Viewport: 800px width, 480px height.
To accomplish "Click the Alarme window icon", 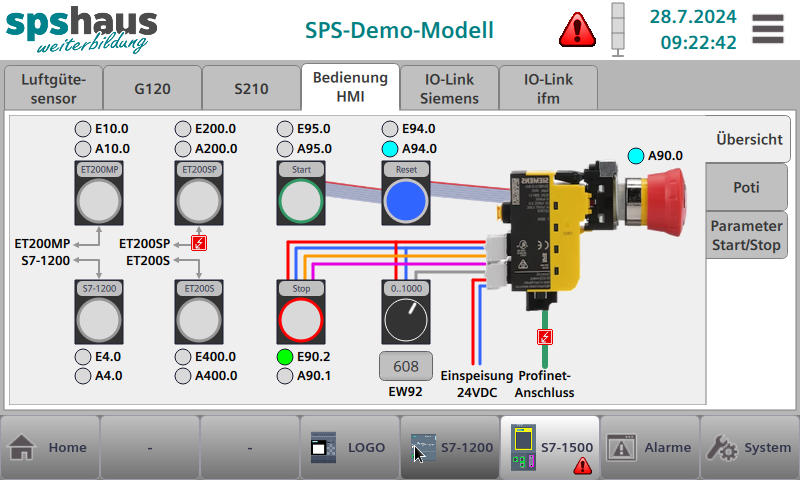I will [x=621, y=447].
